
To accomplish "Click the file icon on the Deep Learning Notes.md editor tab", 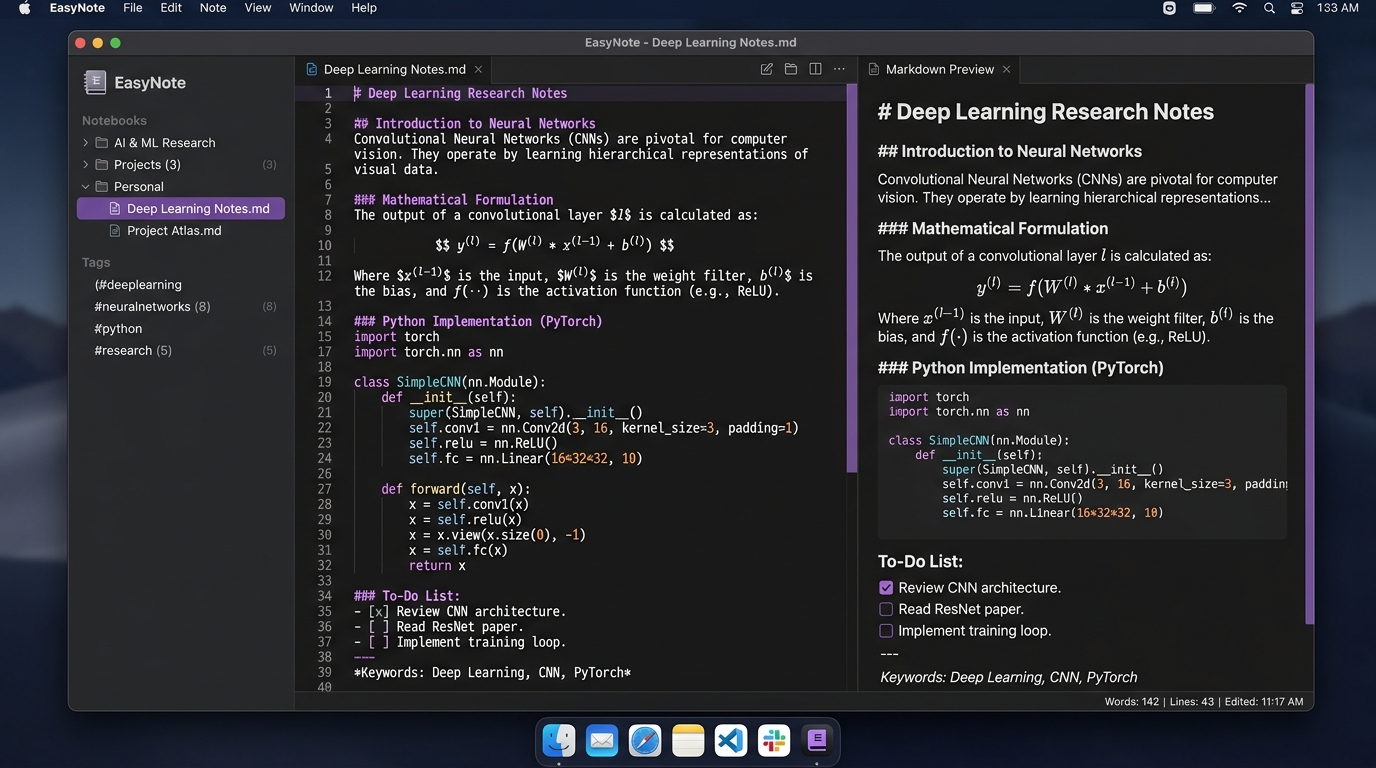I will coord(312,69).
